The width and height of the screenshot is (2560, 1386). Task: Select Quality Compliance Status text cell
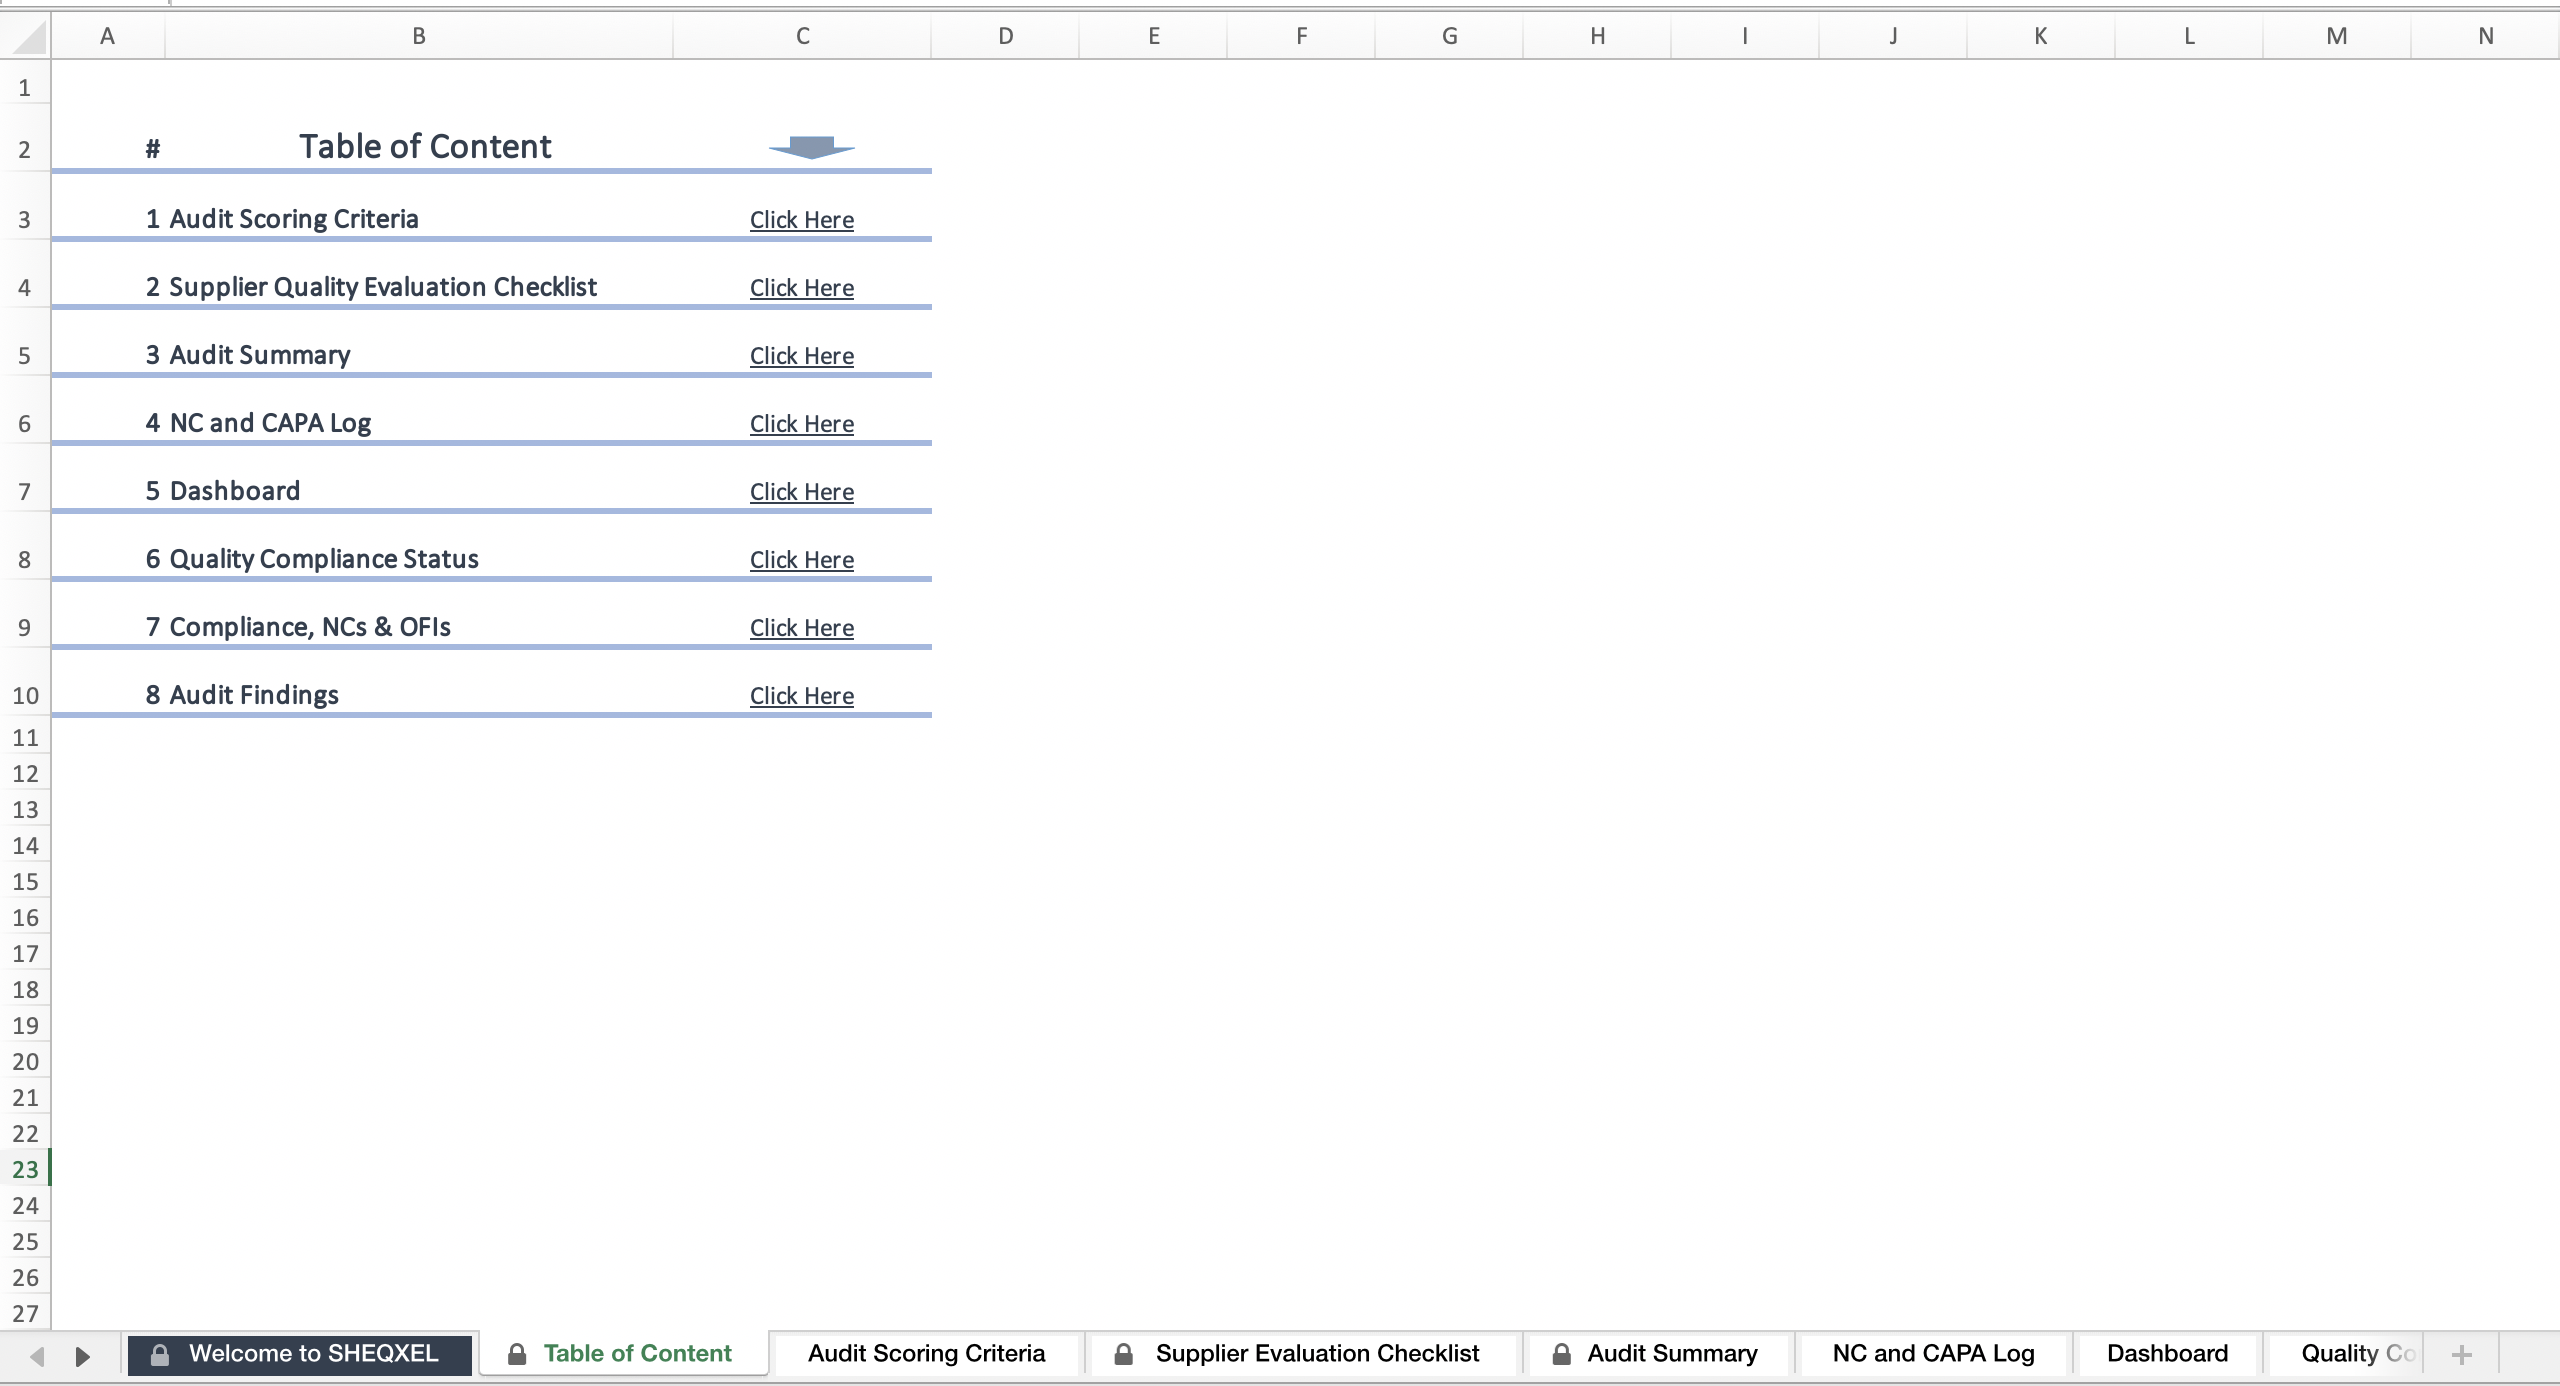324,559
